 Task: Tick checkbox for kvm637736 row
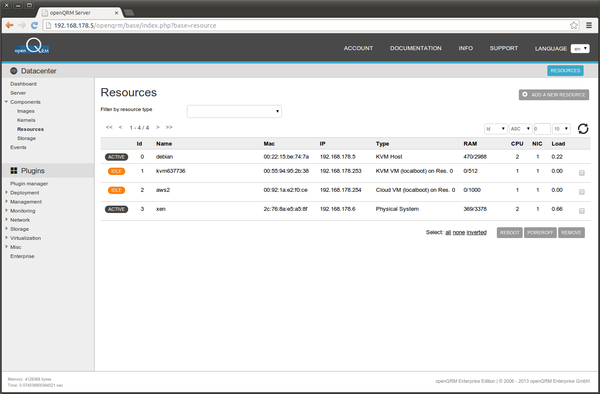pyautogui.click(x=582, y=173)
